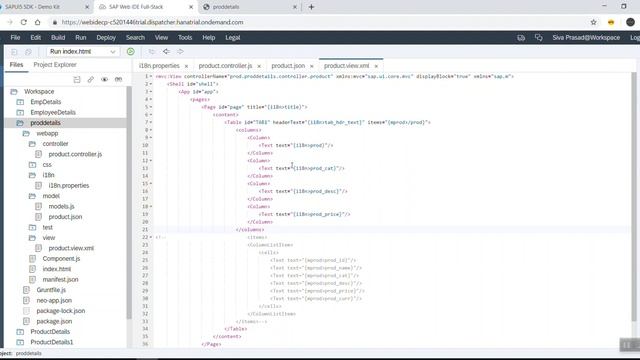
Task: Reload the browser page
Action: point(24,22)
